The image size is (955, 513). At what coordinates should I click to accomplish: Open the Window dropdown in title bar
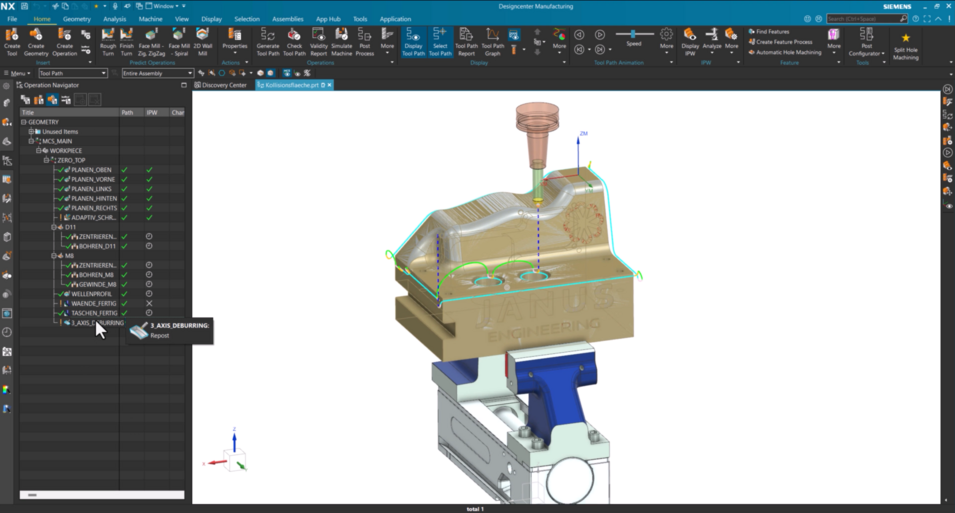pyautogui.click(x=163, y=6)
